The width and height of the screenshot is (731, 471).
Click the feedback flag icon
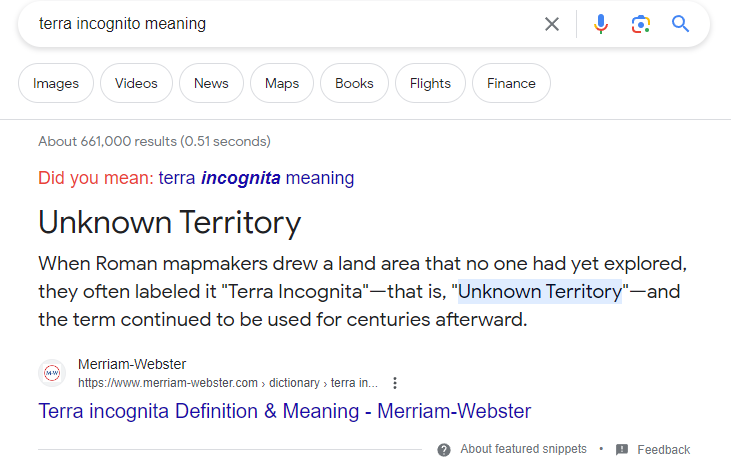tap(621, 450)
